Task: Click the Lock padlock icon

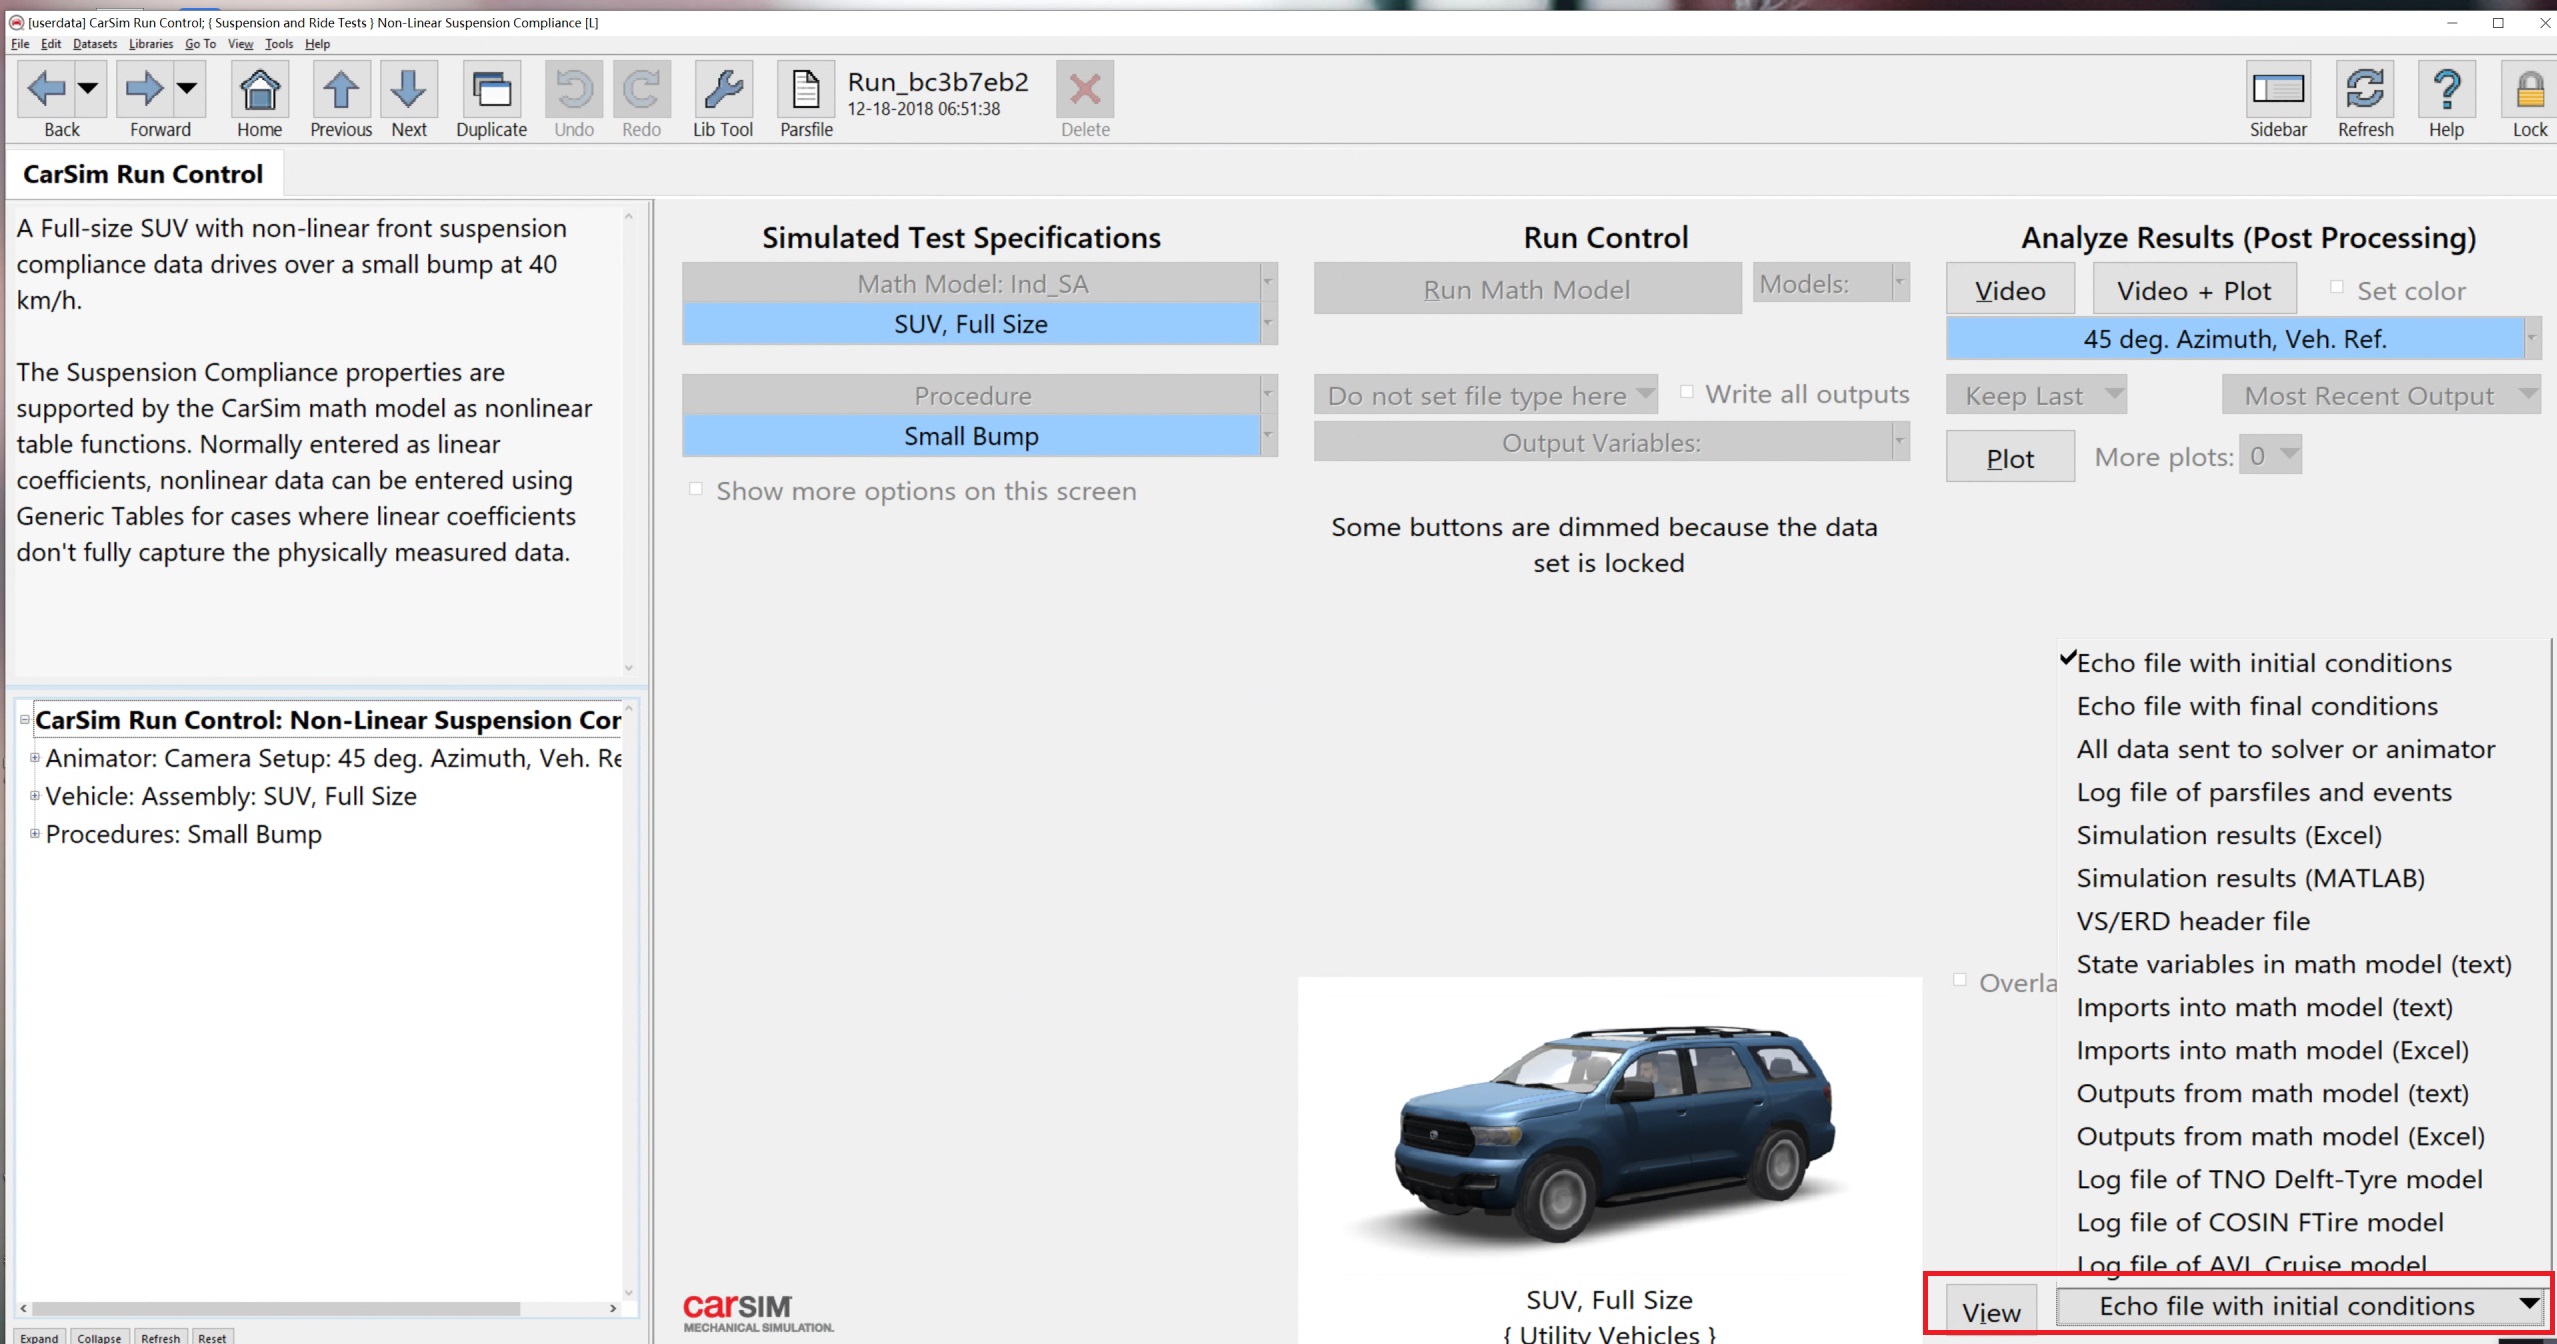Action: click(x=2529, y=91)
